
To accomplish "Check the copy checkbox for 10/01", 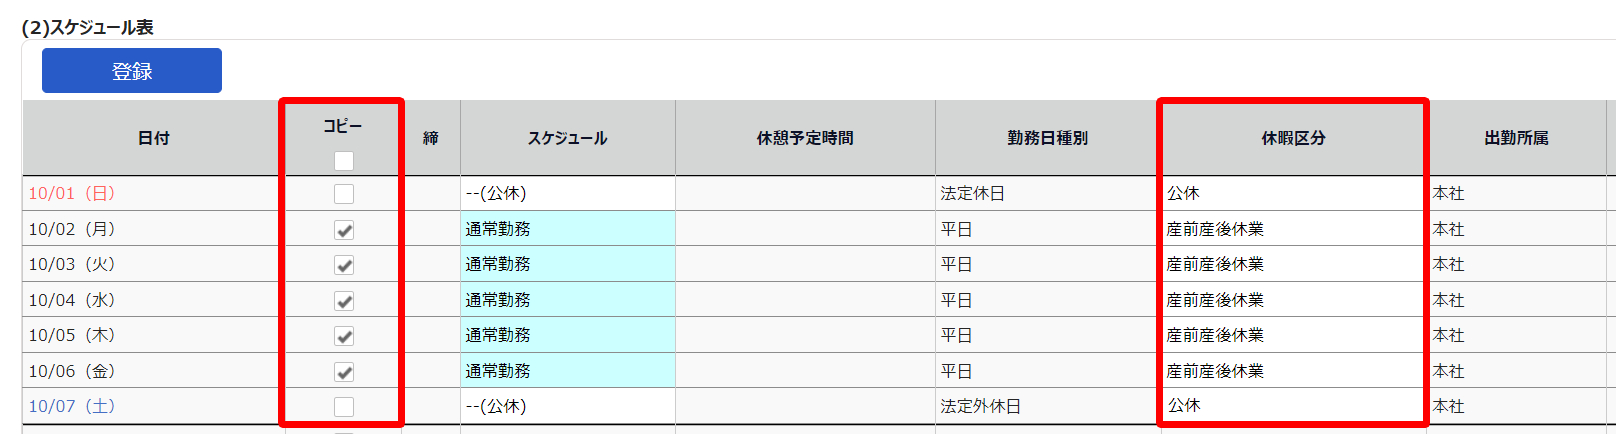I will pos(344,194).
